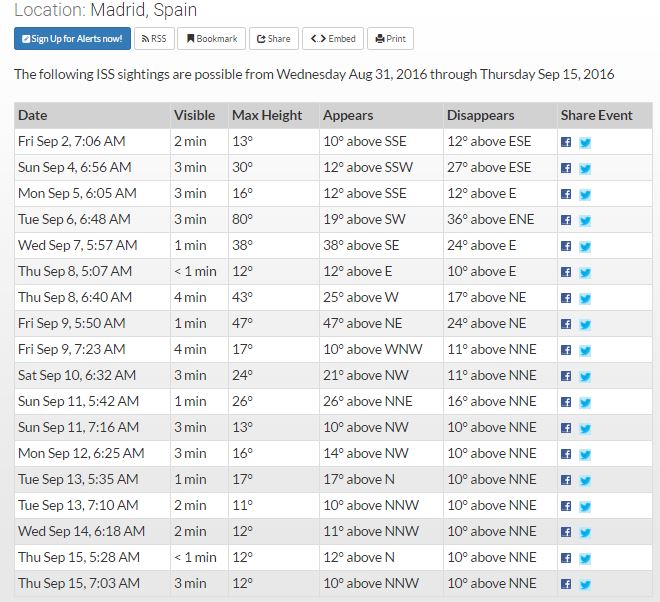Image resolution: width=660 pixels, height=602 pixels.
Task: Print the sightings list
Action: [390, 39]
